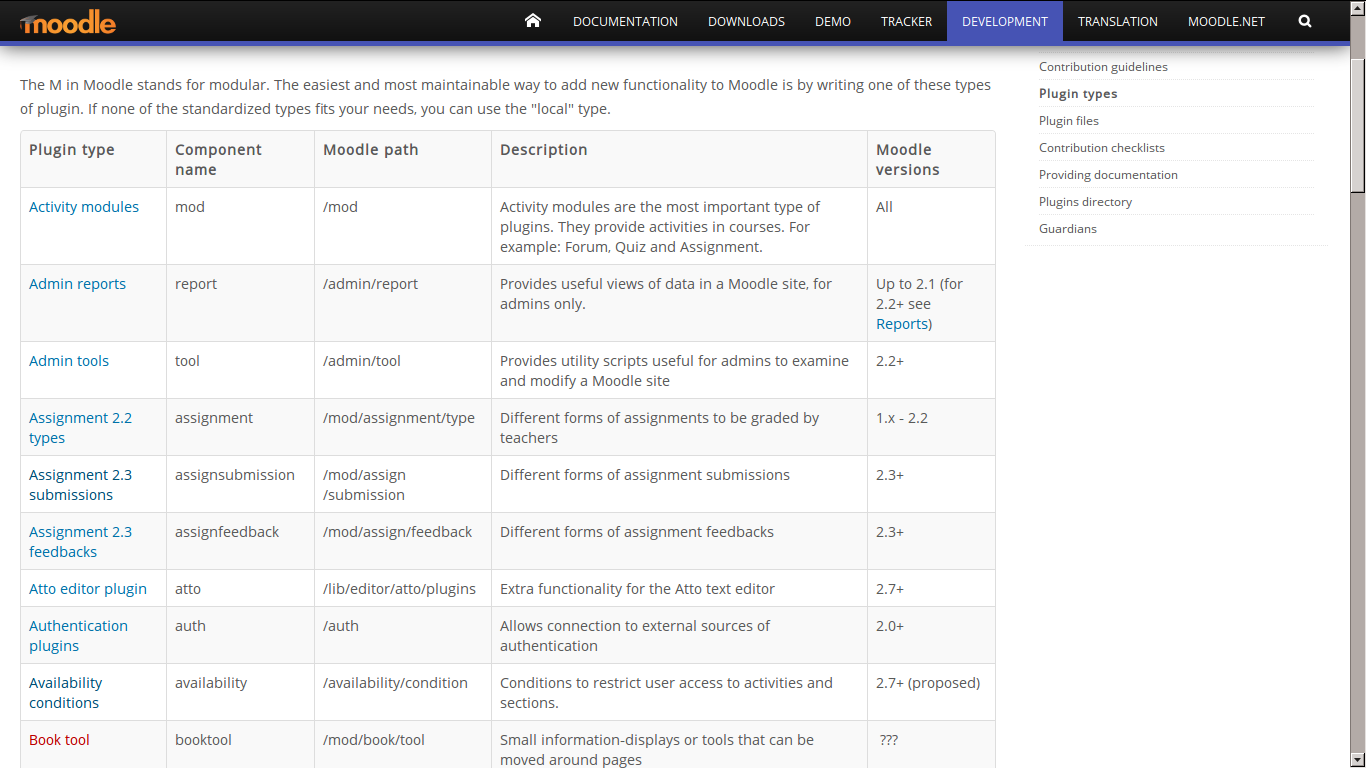Open the Translation menu item
Image resolution: width=1366 pixels, height=768 pixels.
point(1118,21)
